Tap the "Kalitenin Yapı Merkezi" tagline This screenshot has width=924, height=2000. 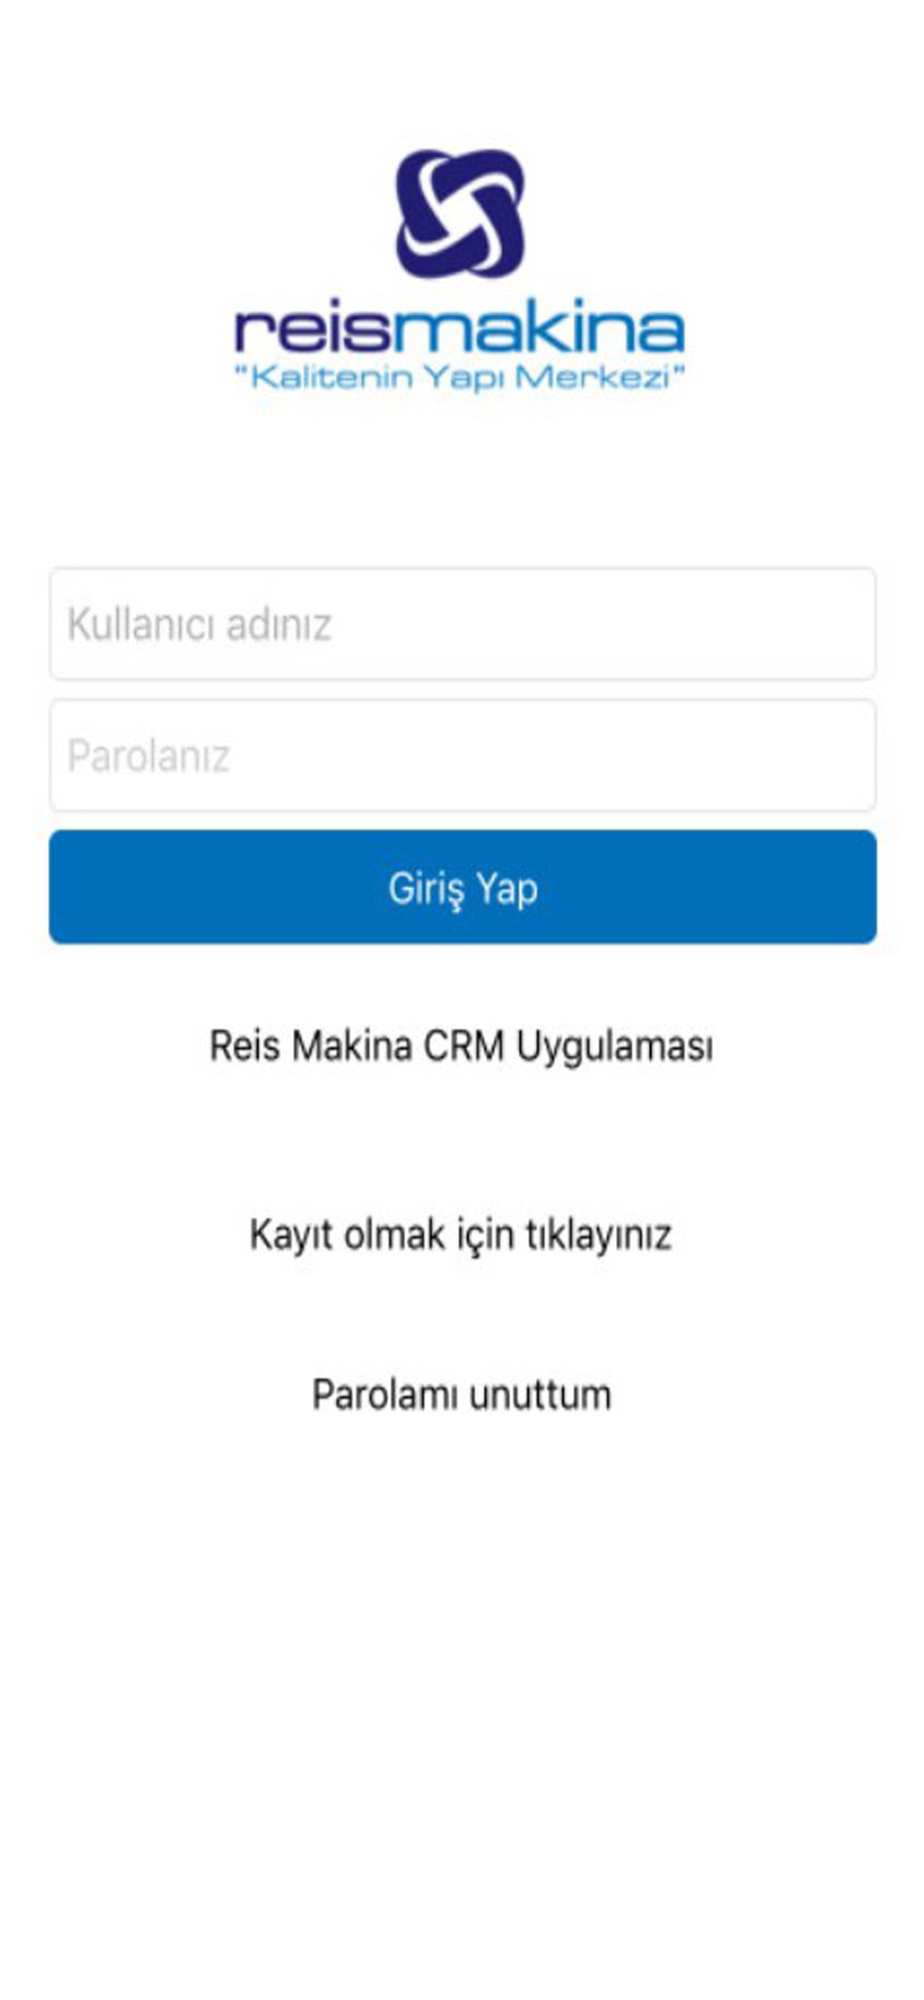(460, 378)
